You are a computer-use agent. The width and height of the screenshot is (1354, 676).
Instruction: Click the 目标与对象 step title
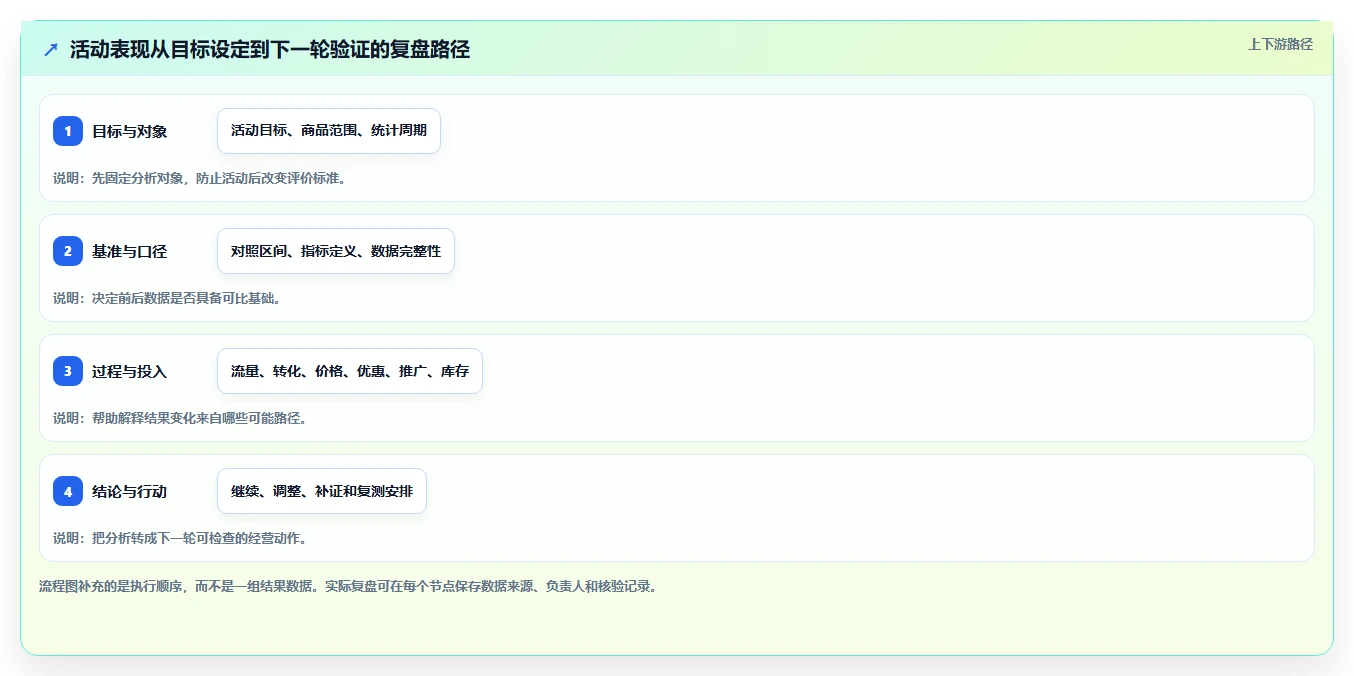(129, 131)
